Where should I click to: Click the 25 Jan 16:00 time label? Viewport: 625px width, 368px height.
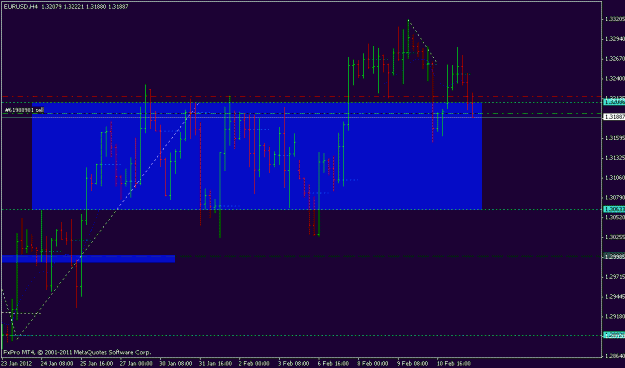pyautogui.click(x=96, y=364)
